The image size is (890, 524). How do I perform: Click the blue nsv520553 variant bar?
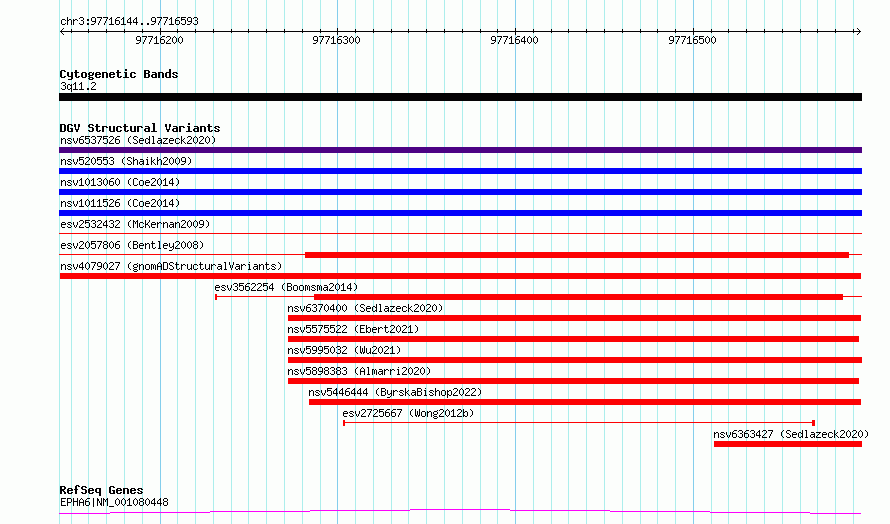460,171
